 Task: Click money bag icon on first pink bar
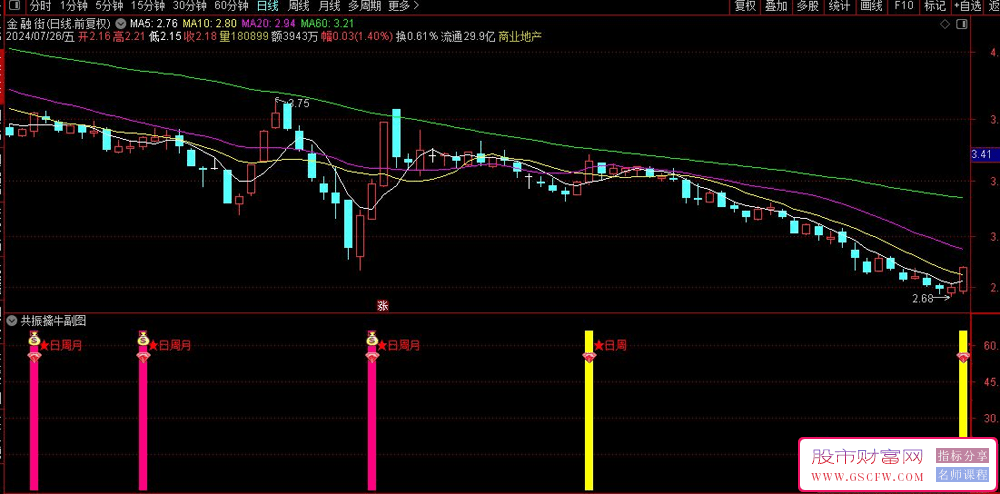point(34,340)
